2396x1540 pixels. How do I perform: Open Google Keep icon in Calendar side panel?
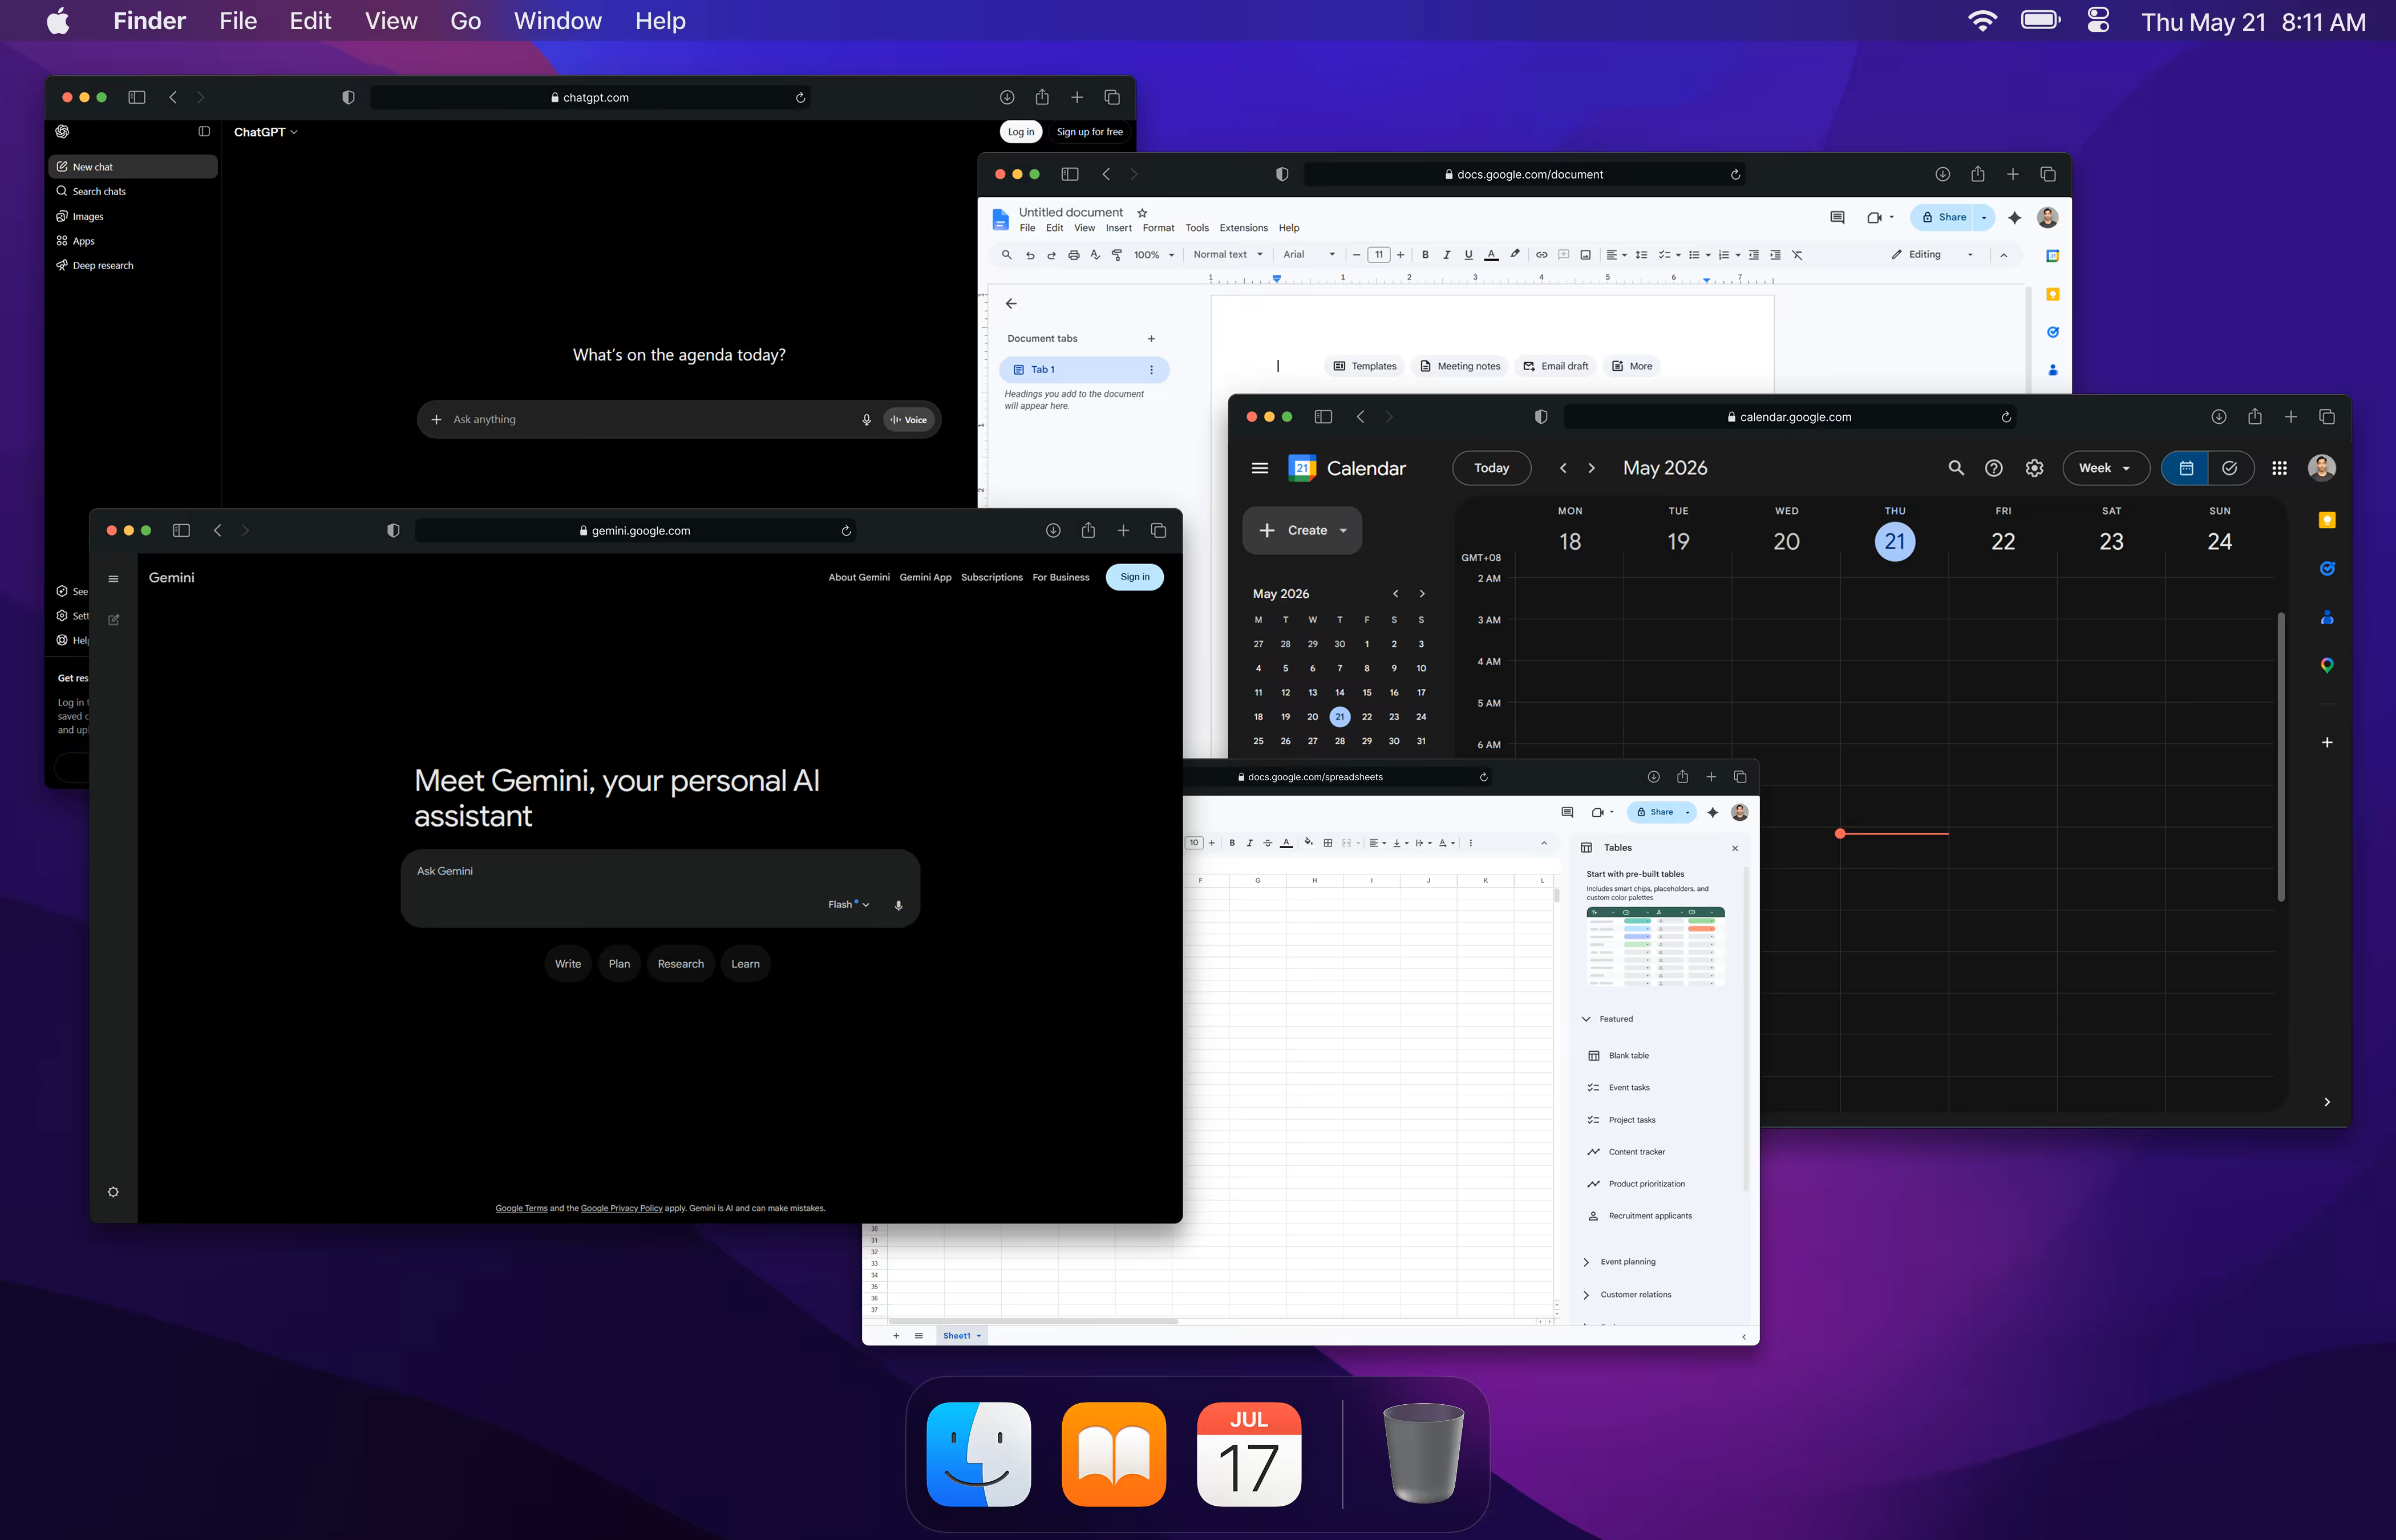coord(2327,520)
